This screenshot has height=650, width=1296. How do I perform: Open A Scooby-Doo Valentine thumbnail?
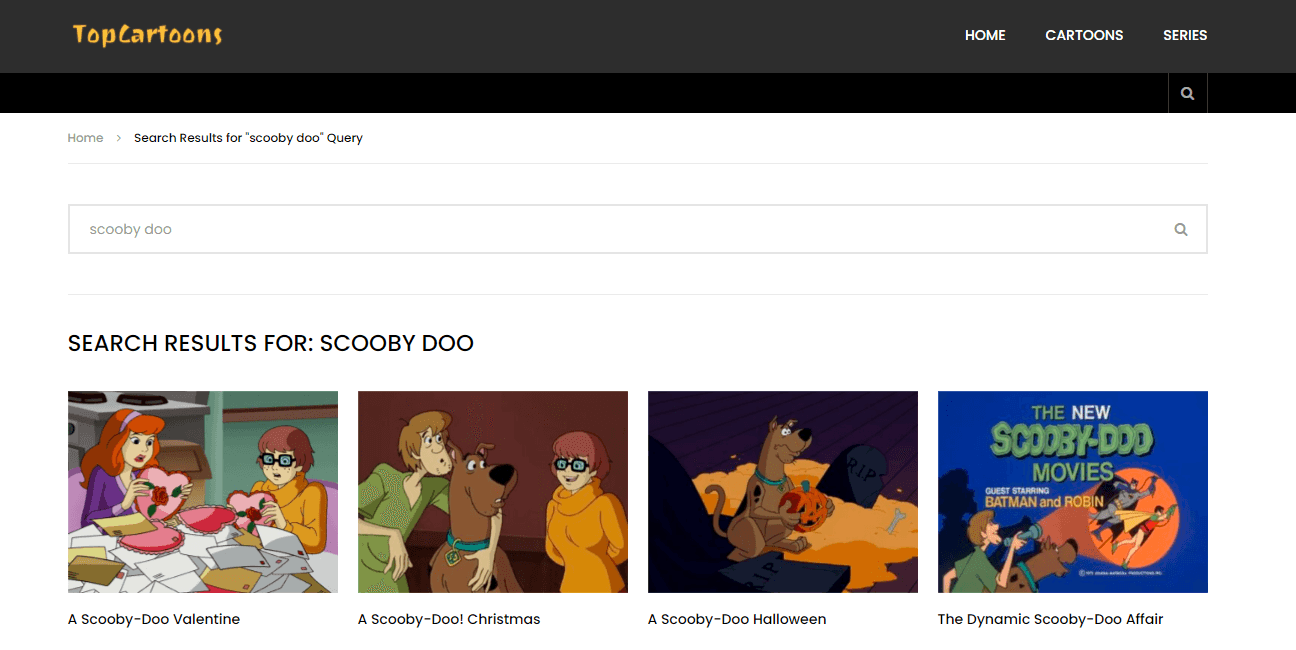[x=203, y=492]
